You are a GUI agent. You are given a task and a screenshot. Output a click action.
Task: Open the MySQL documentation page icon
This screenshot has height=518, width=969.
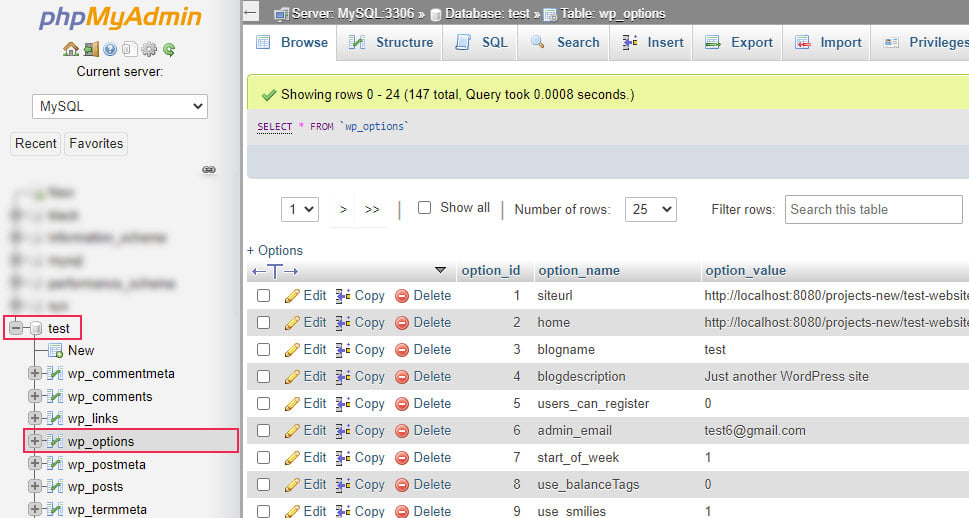click(129, 49)
